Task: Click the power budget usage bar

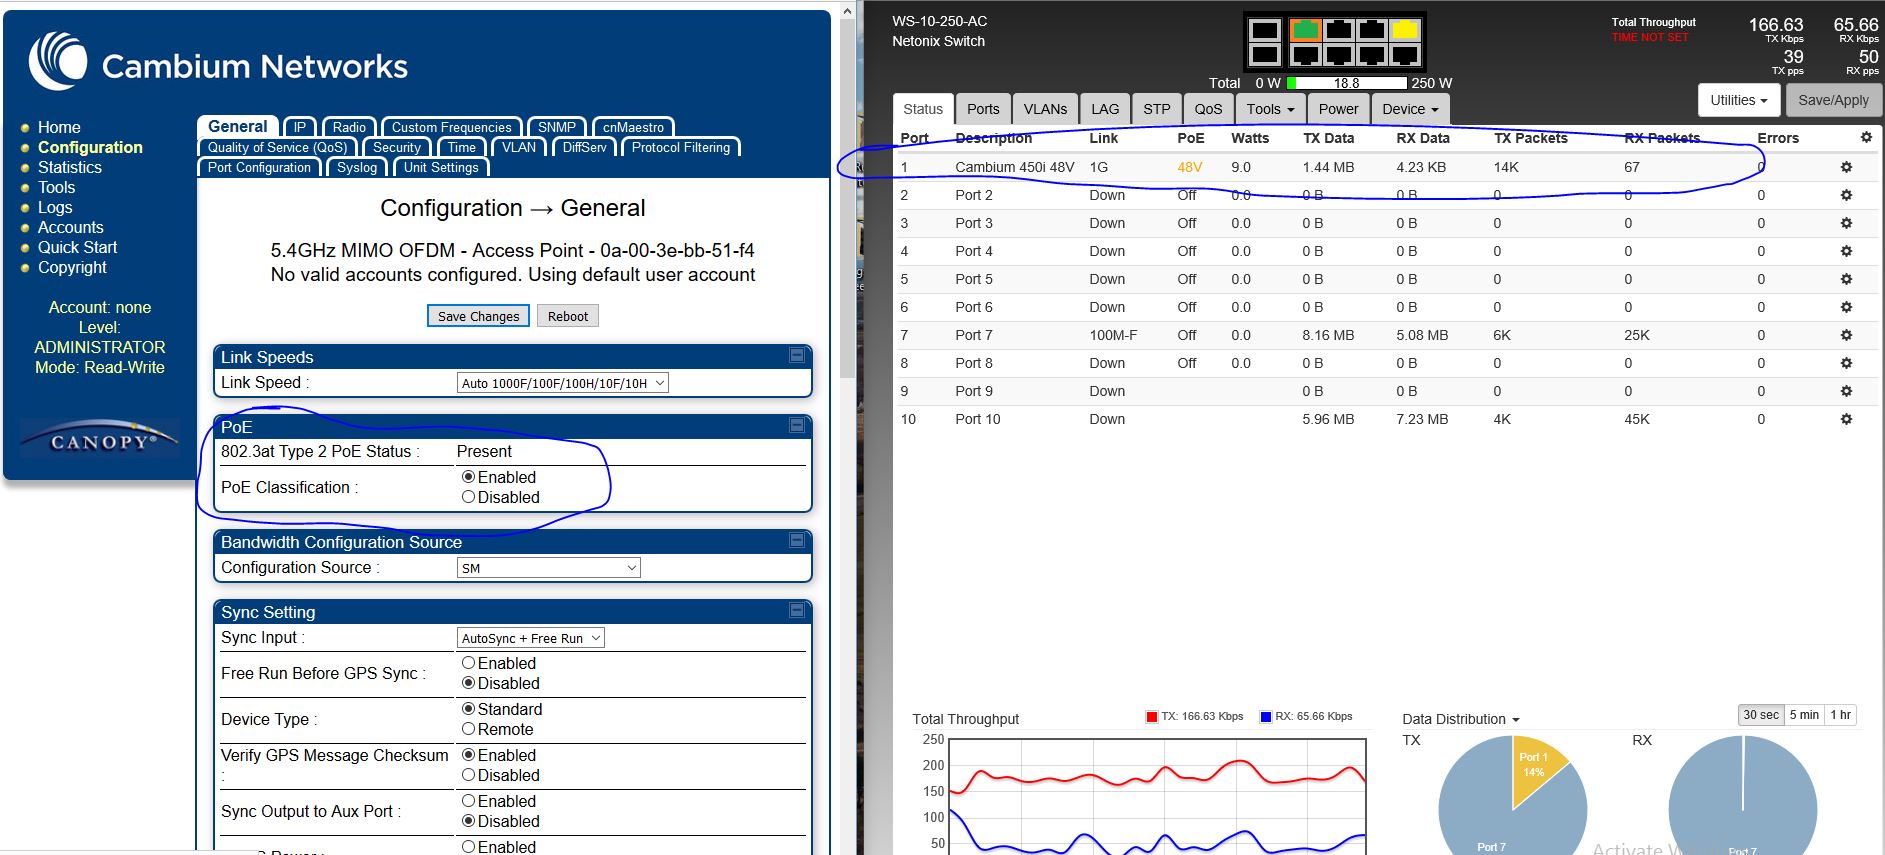Action: 1346,83
